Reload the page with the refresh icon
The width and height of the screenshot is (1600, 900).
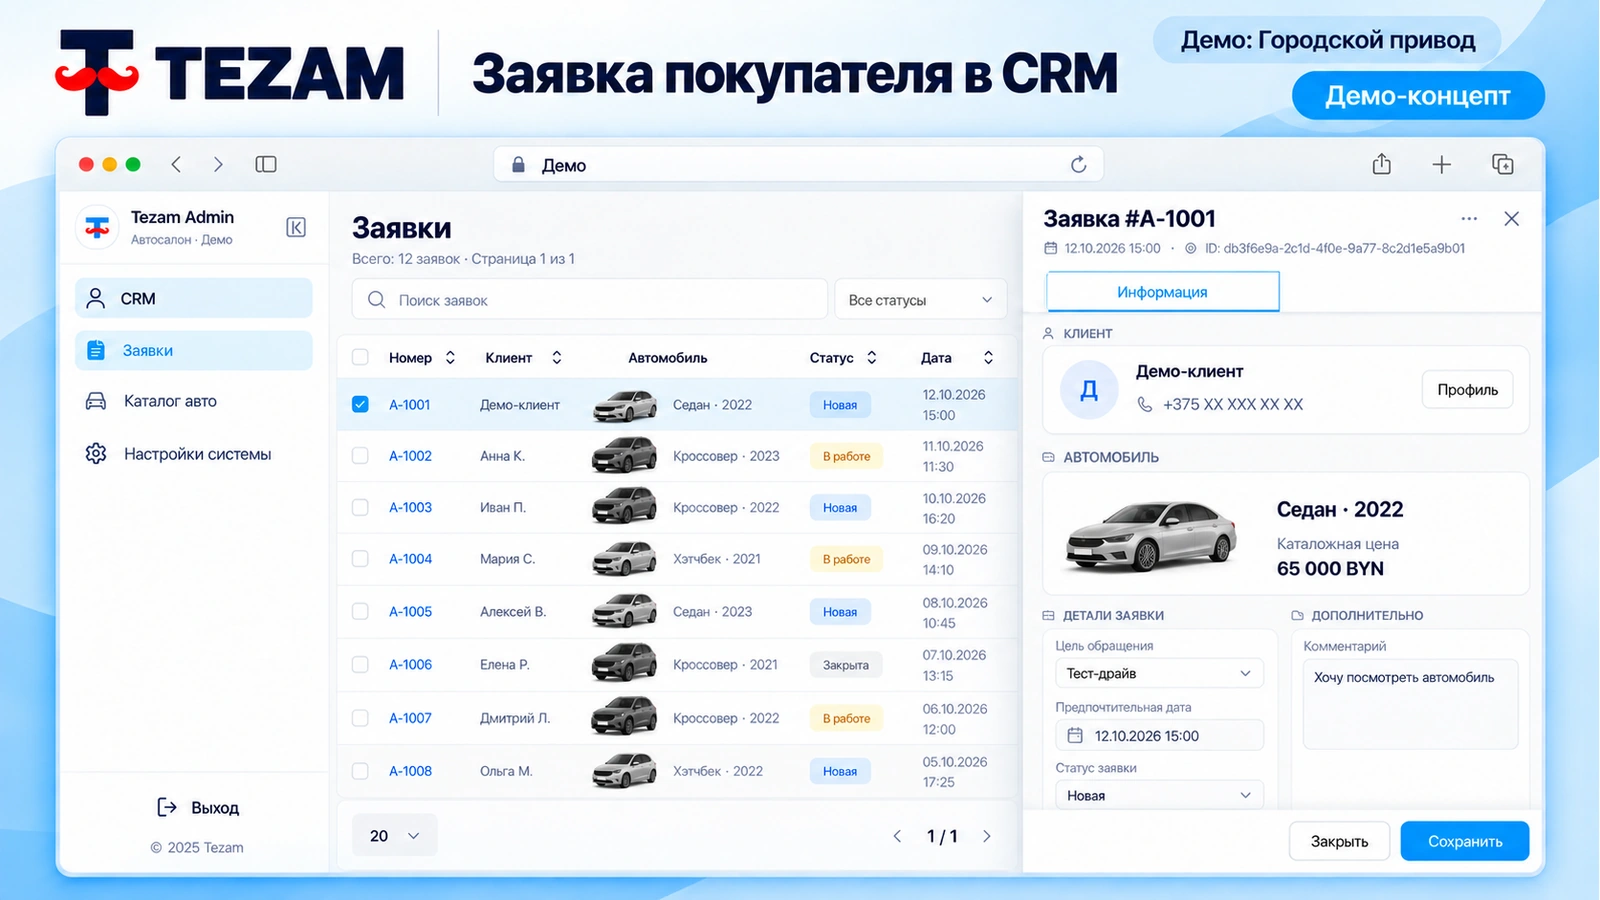[1078, 165]
